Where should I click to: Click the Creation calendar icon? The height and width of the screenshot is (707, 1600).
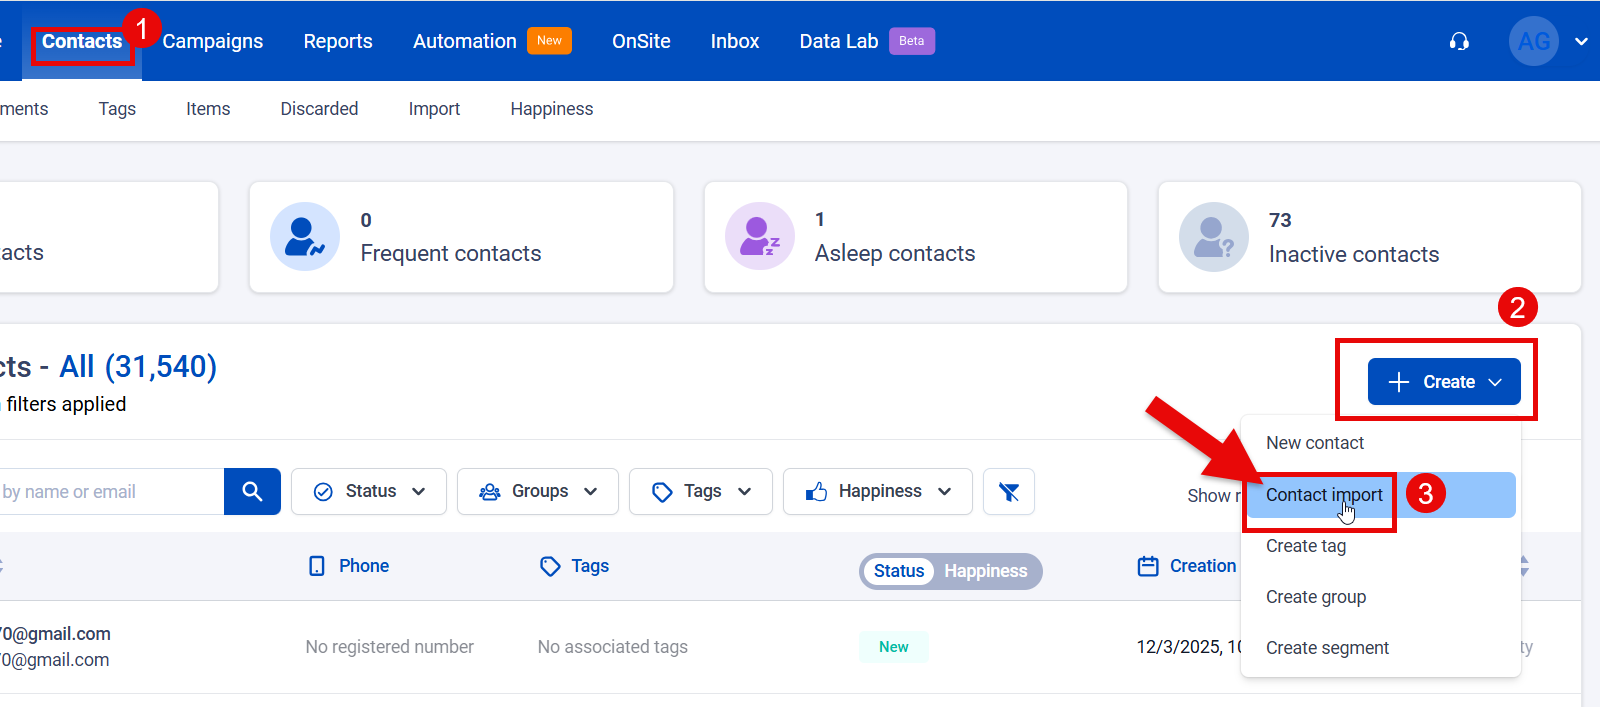pos(1148,566)
